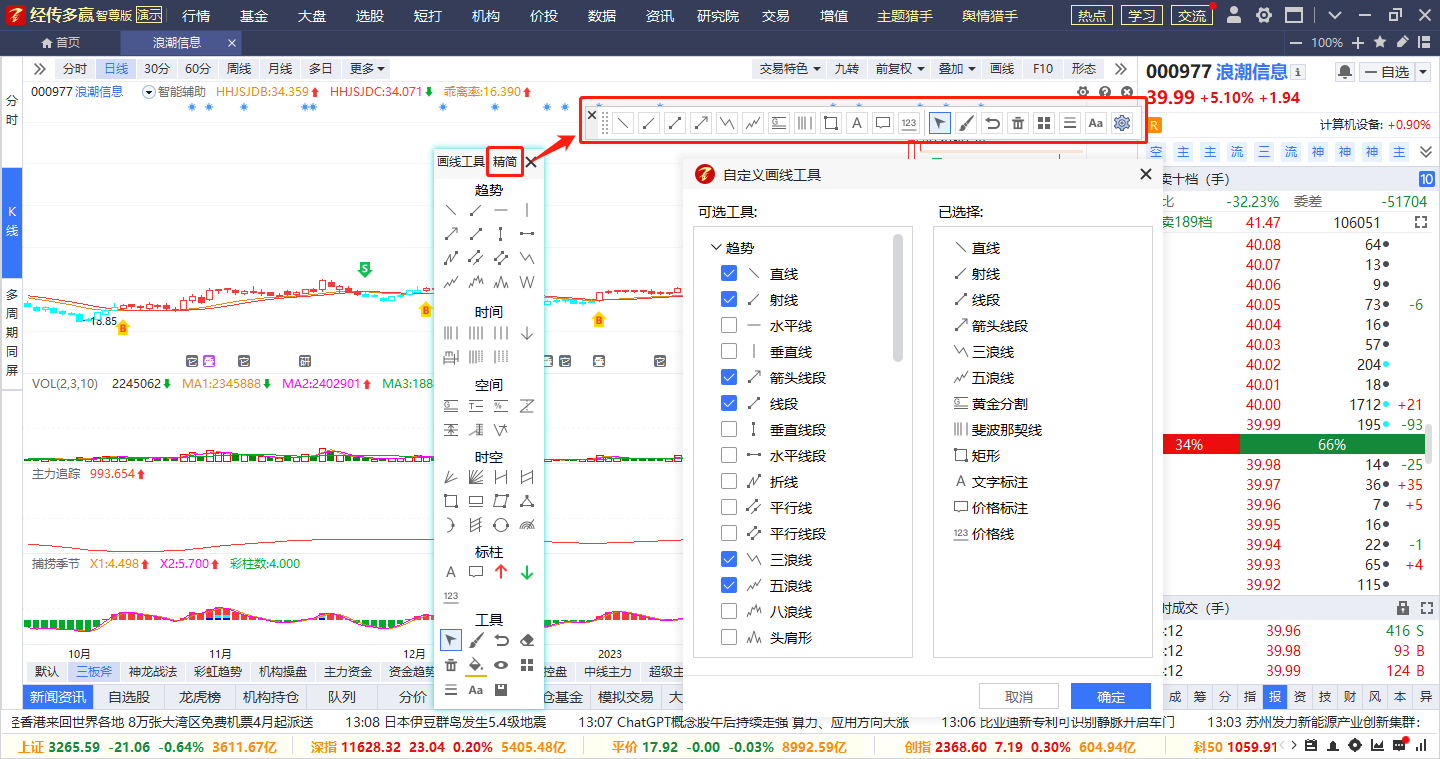Collapse the 趋势 group in available tools
Screen dimensions: 1440x759
point(715,247)
